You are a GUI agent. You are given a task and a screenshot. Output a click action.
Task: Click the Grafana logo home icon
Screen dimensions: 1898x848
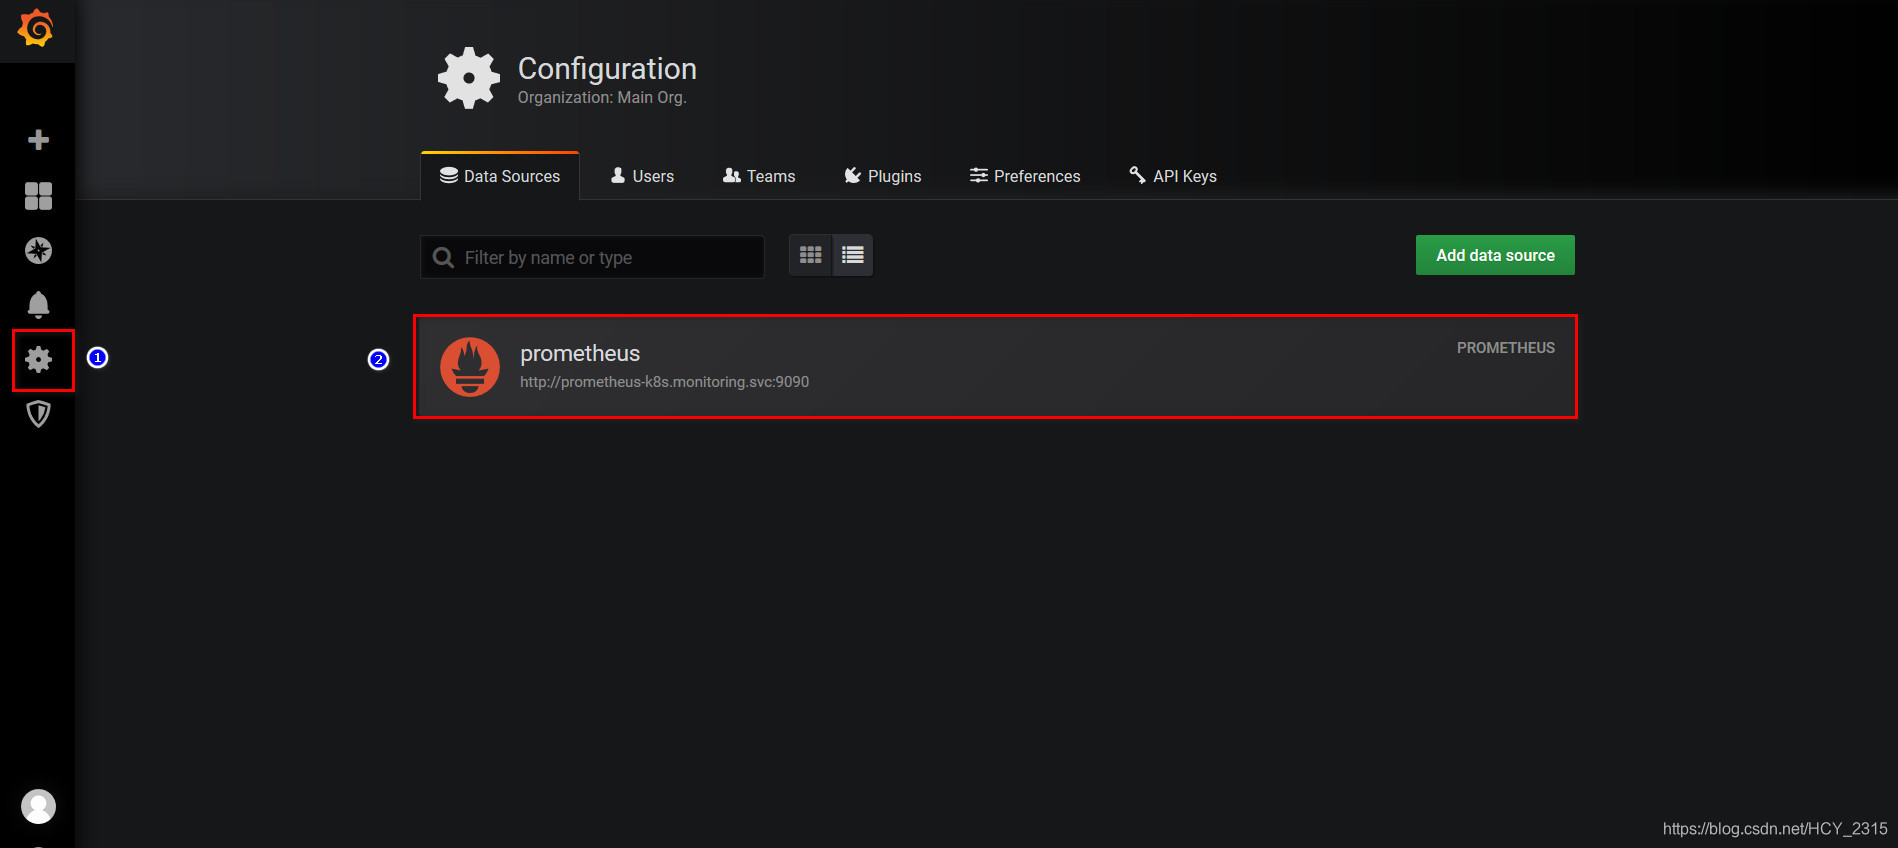[x=36, y=29]
